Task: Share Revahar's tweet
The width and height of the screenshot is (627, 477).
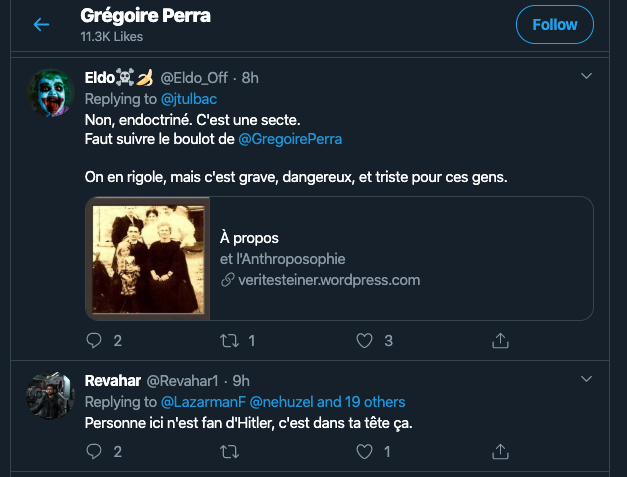Action: click(x=500, y=452)
